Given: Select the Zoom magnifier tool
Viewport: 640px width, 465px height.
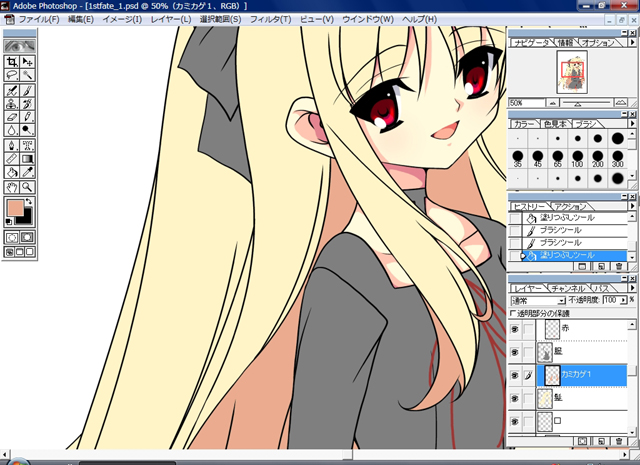Looking at the screenshot, I should pos(27,187).
